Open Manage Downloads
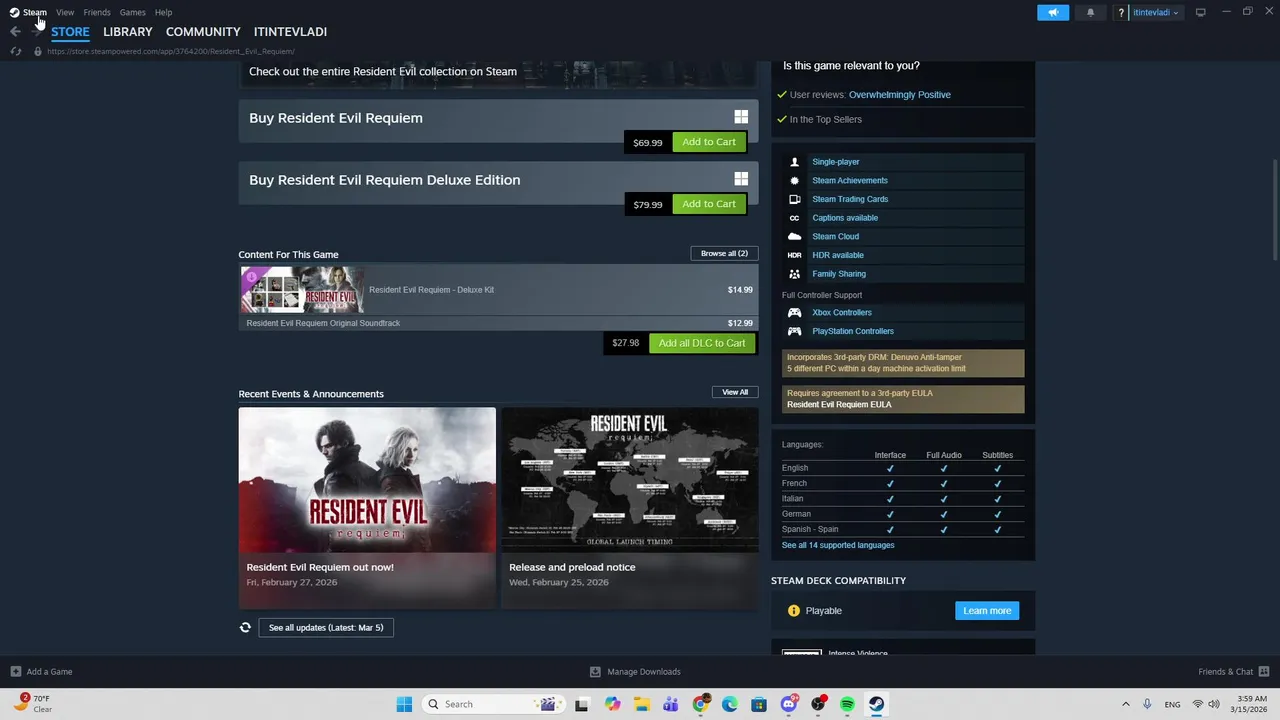The width and height of the screenshot is (1280, 720). (635, 672)
